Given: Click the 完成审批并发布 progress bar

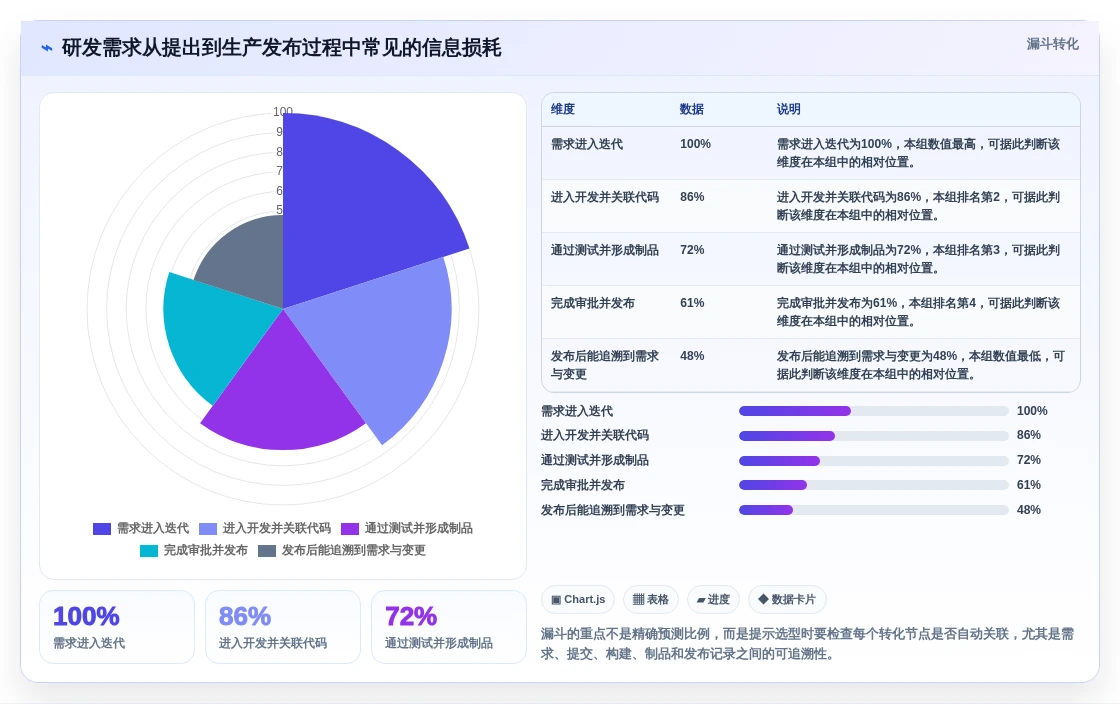Looking at the screenshot, I should click(874, 485).
